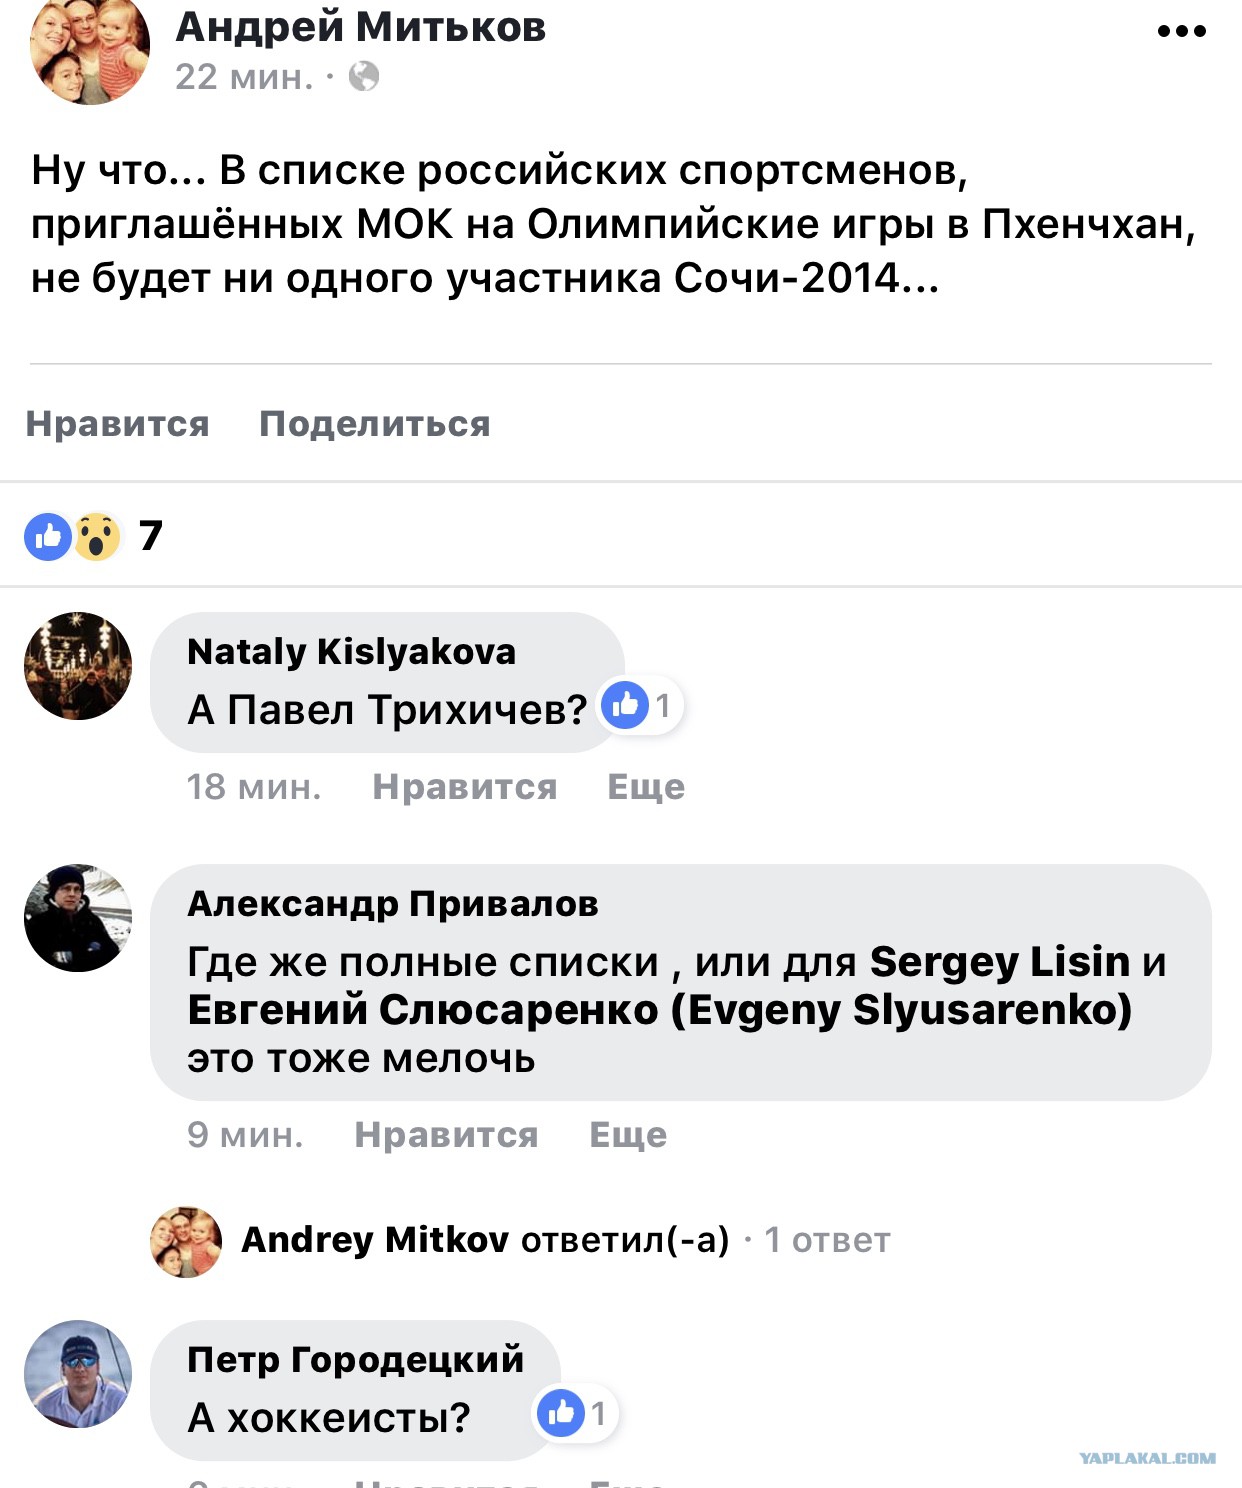Click the blue like reaction icon under post
The image size is (1242, 1488).
point(48,537)
